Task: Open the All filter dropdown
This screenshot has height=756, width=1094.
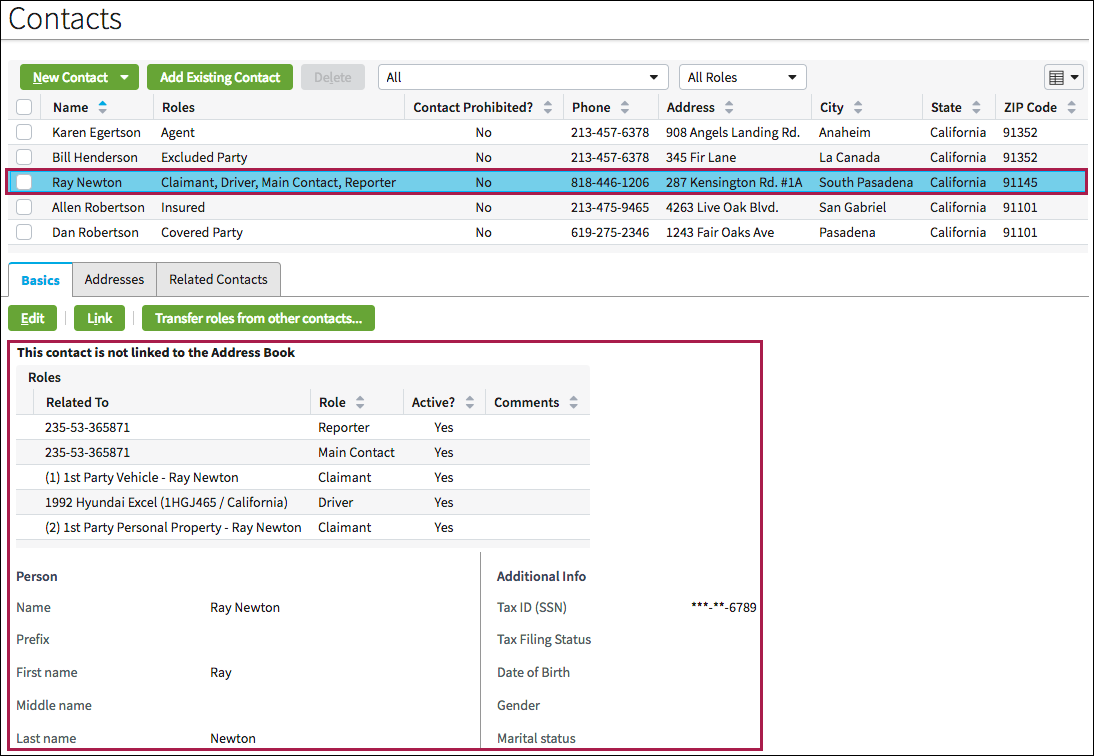Action: pos(523,77)
